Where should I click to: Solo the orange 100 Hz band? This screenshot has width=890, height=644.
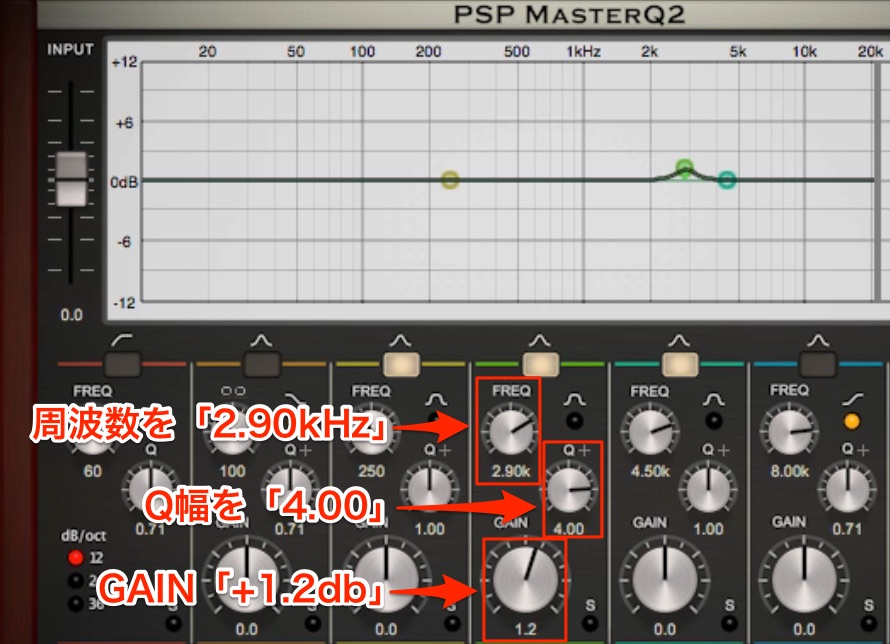tap(313, 624)
